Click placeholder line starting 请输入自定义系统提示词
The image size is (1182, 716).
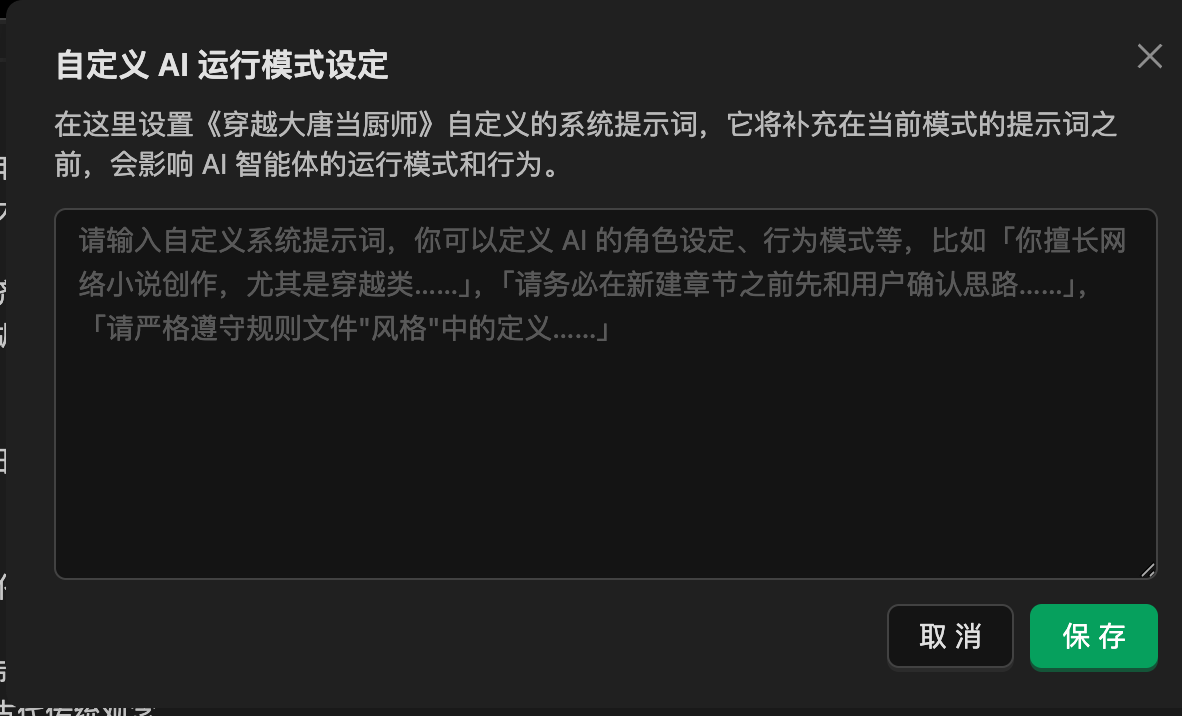pyautogui.click(x=602, y=241)
